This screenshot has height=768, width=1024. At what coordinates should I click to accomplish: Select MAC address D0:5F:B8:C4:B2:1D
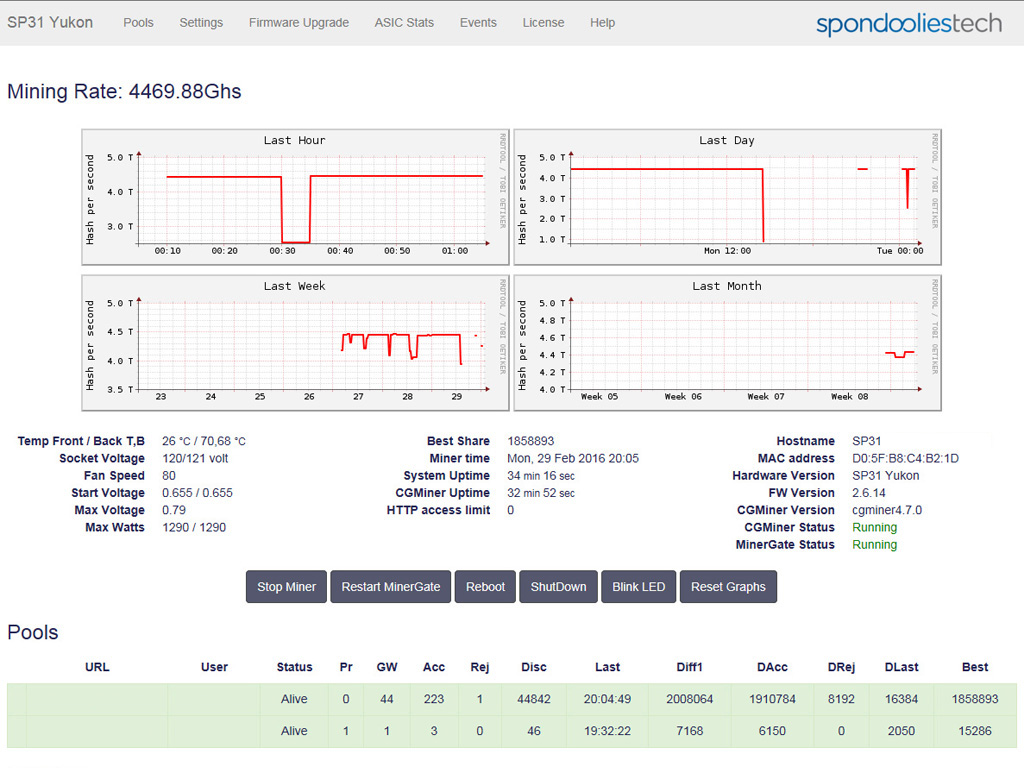pyautogui.click(x=905, y=458)
